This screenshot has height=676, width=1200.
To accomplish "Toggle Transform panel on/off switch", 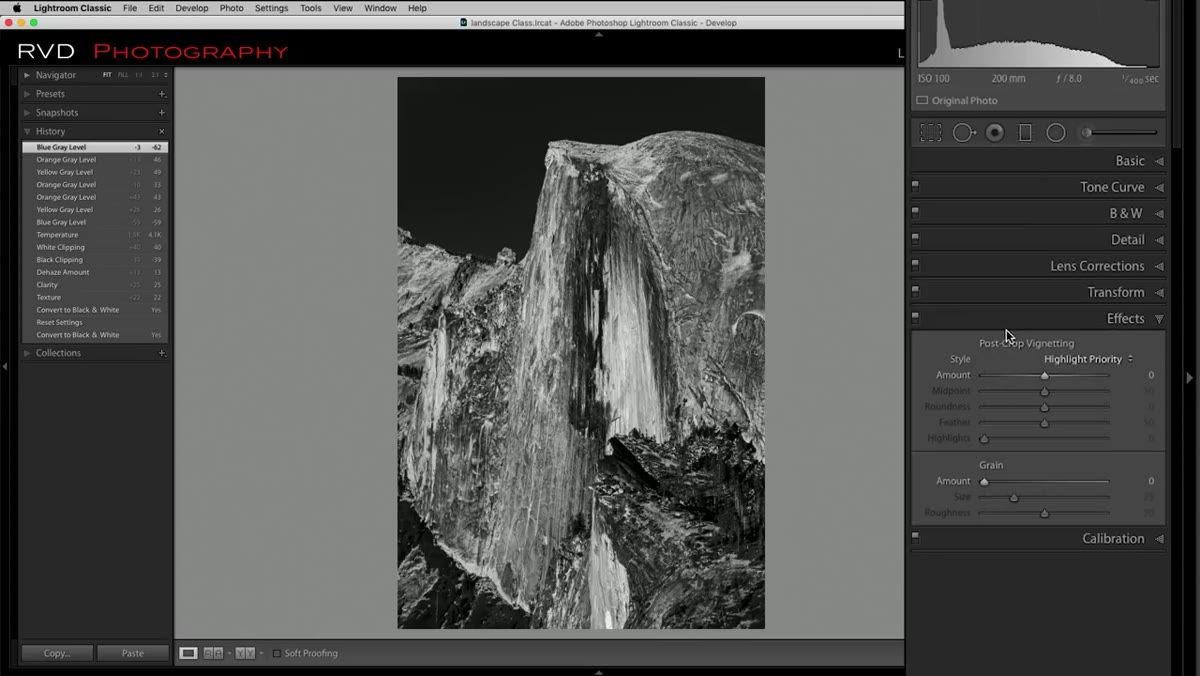I will coord(915,290).
